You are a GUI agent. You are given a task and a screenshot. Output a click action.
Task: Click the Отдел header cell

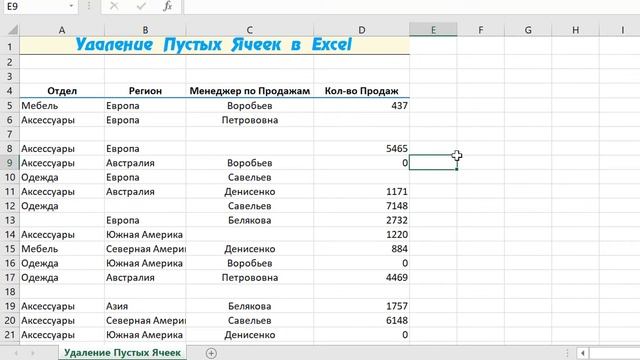[62, 91]
